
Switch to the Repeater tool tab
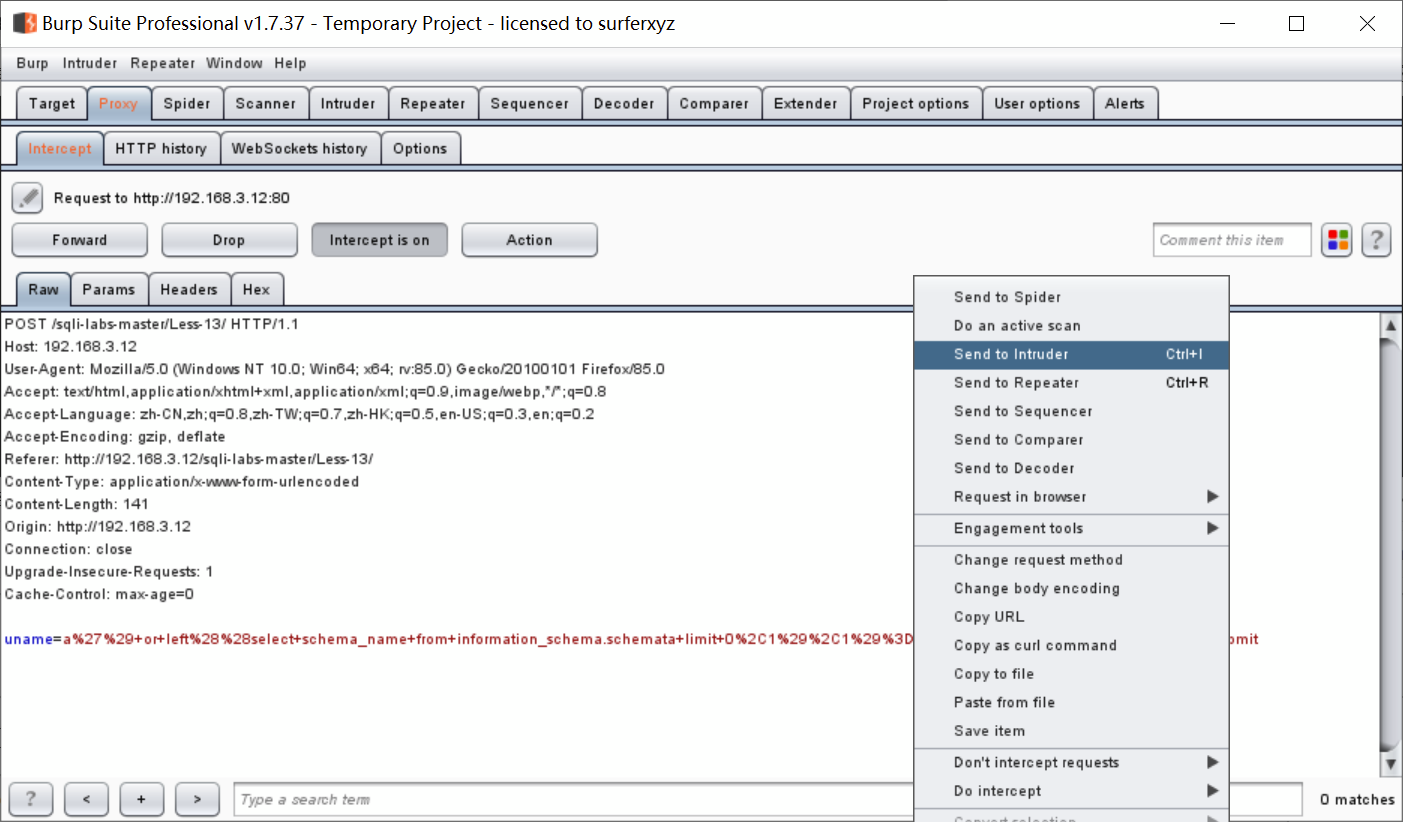click(x=433, y=103)
